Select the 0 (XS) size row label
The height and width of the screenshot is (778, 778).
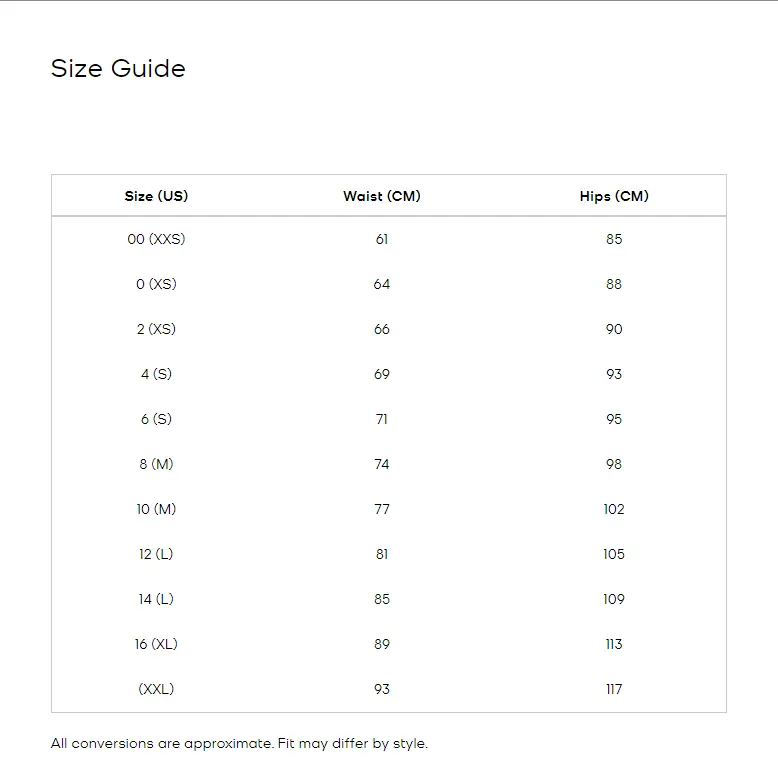click(156, 284)
